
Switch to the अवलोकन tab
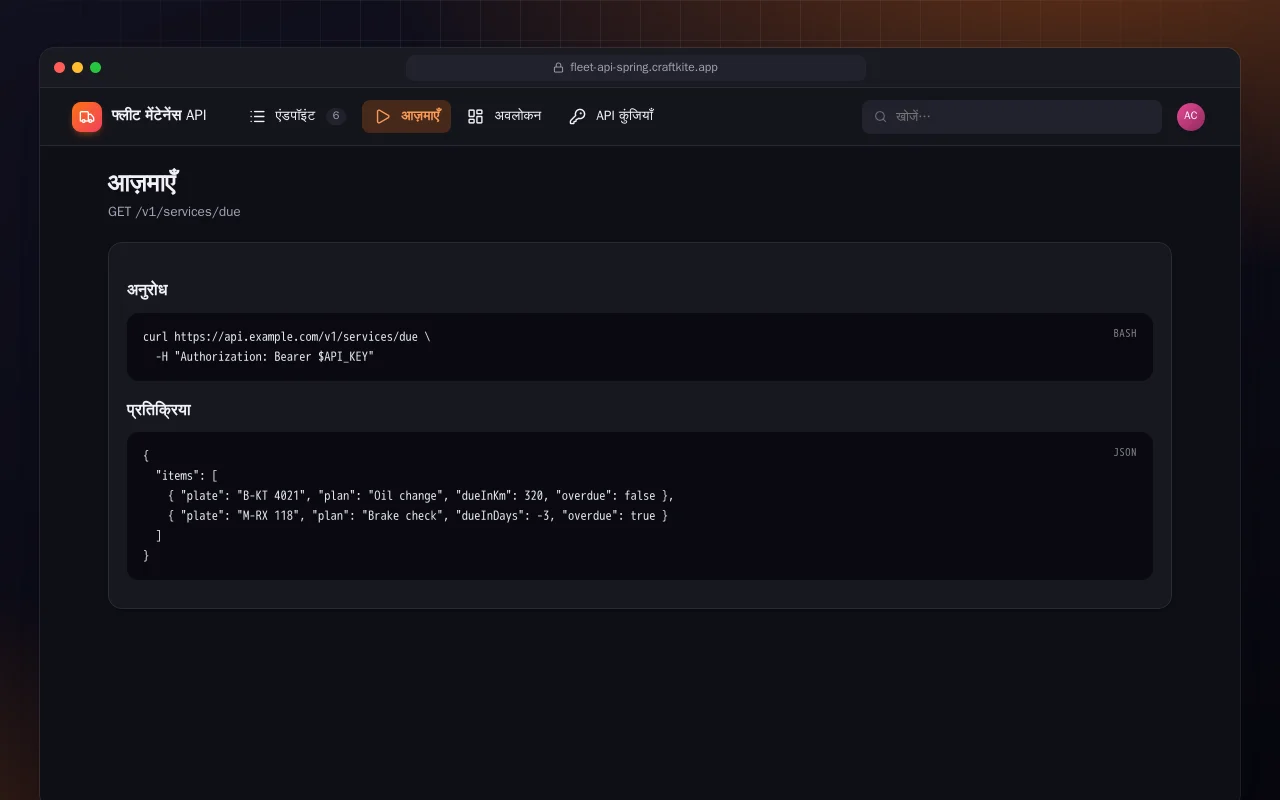tap(504, 116)
